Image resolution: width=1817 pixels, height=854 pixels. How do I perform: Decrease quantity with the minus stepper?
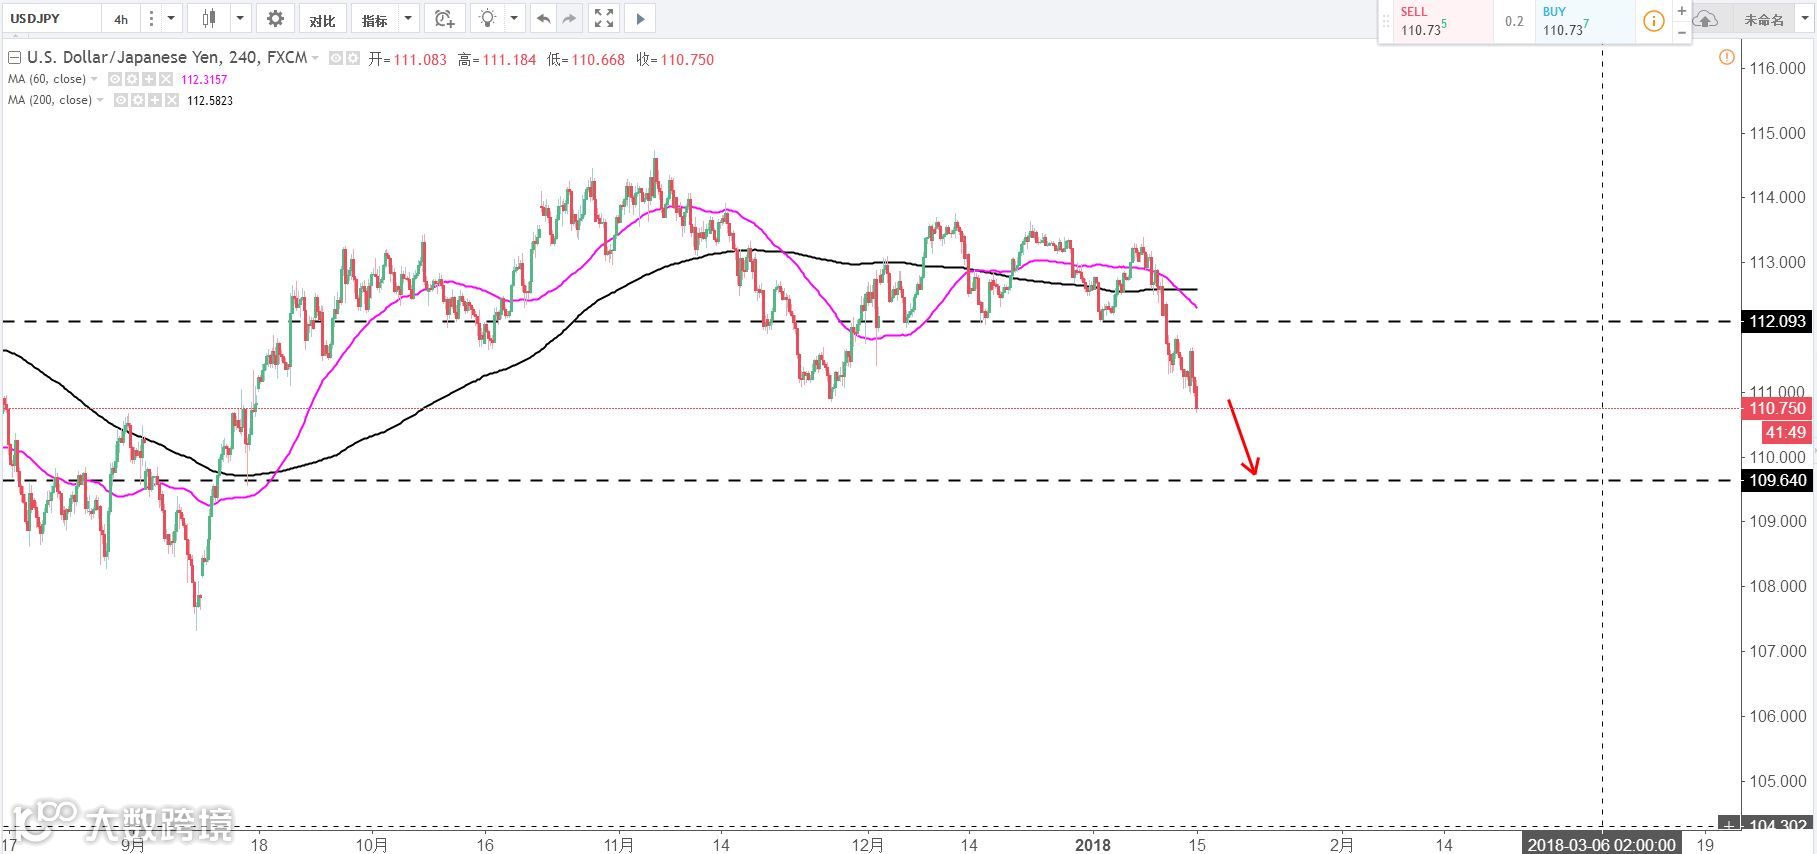[x=1681, y=32]
